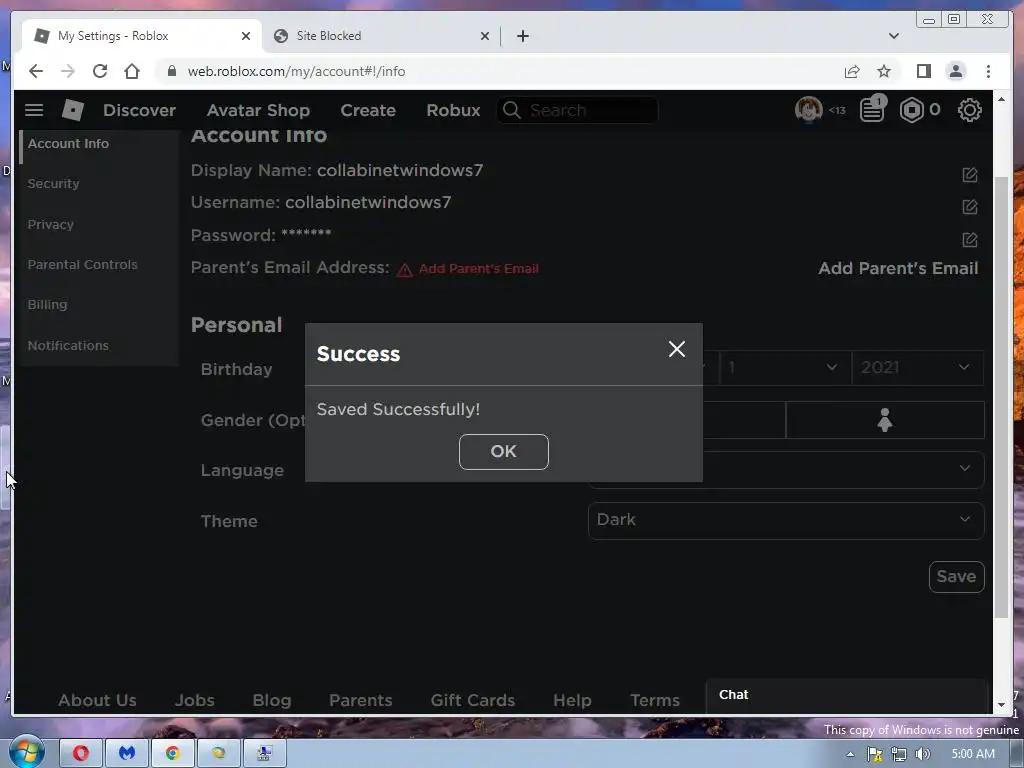Image resolution: width=1024 pixels, height=768 pixels.
Task: Open the Security settings section
Action: point(54,184)
